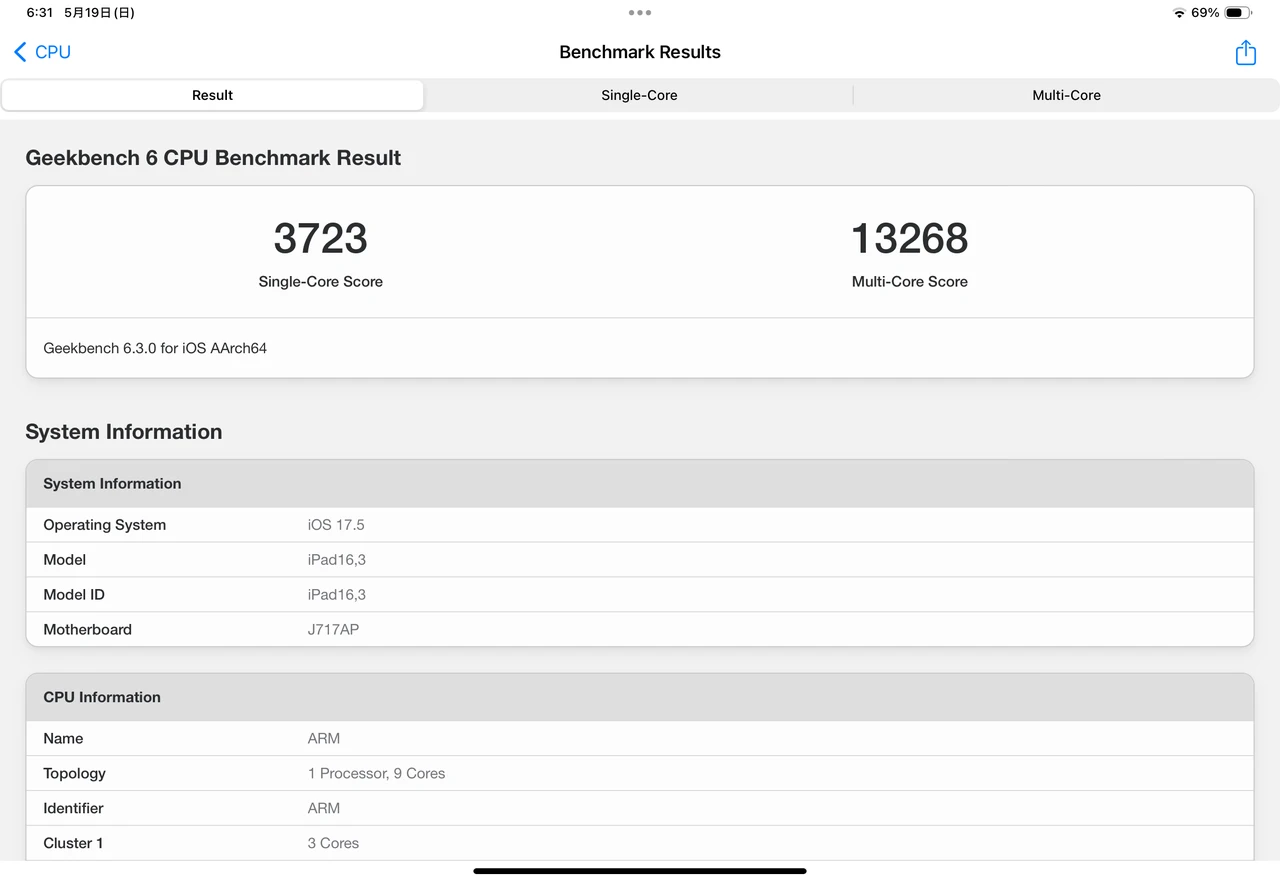Screen dimensions: 1280x882
Task: Tap the iOS 17.5 value
Action: tap(336, 525)
